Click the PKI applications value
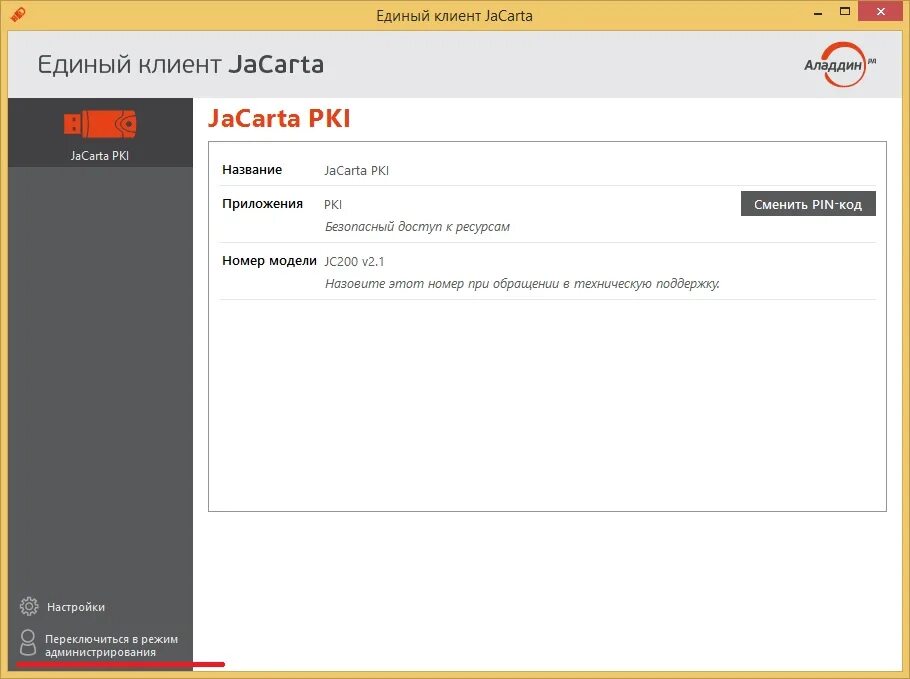This screenshot has width=910, height=679. point(333,205)
